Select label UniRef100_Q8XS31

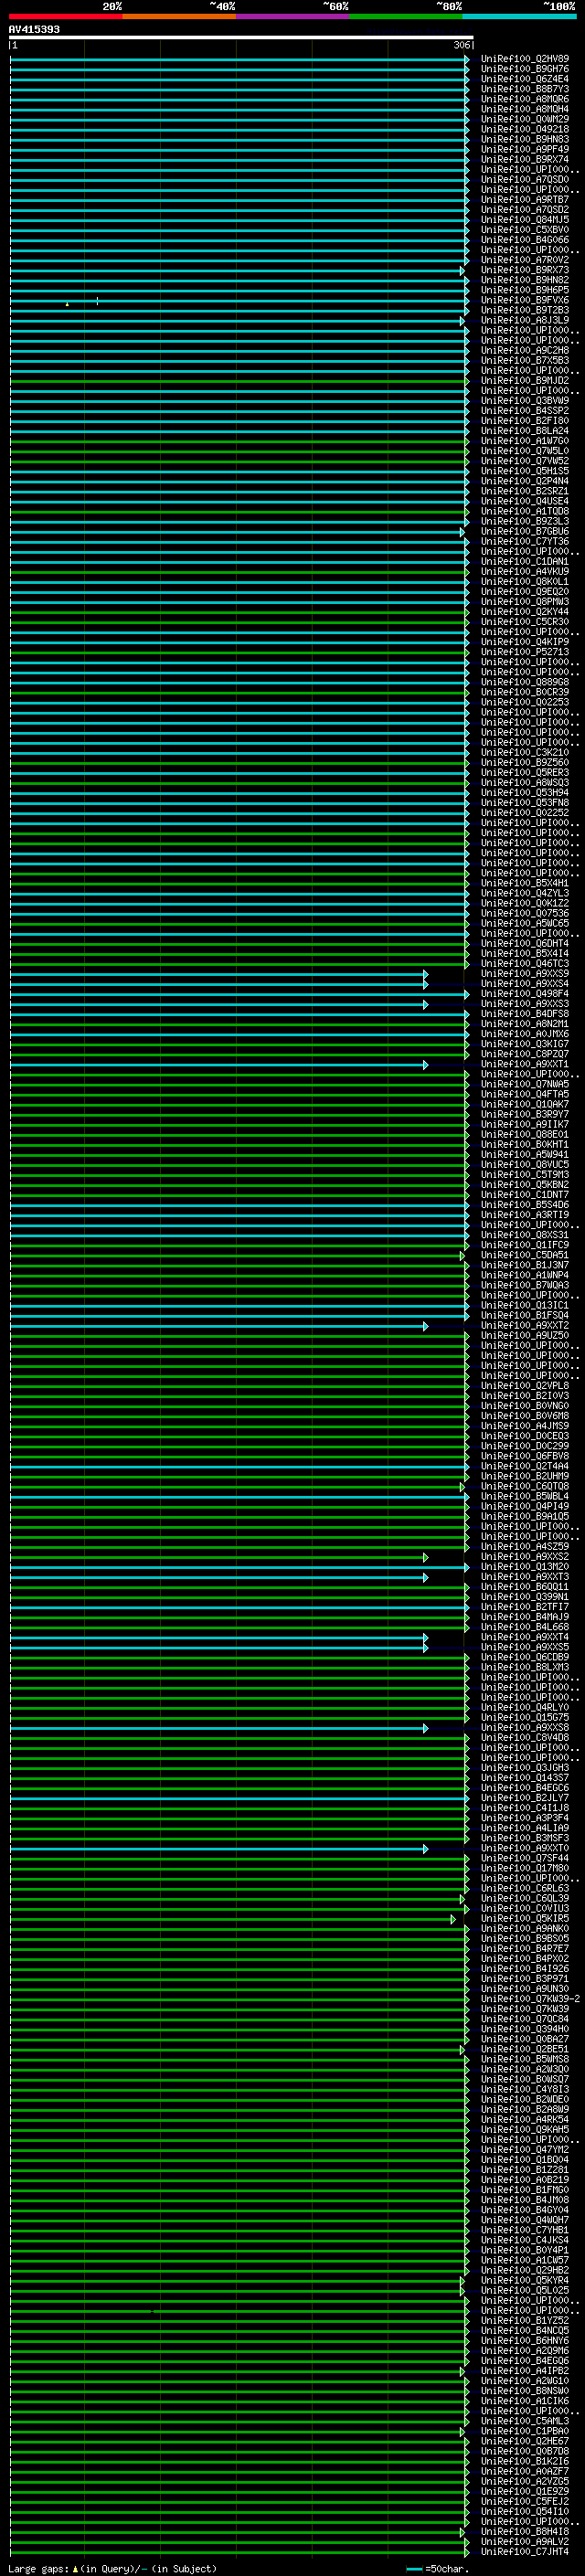[x=525, y=1235]
